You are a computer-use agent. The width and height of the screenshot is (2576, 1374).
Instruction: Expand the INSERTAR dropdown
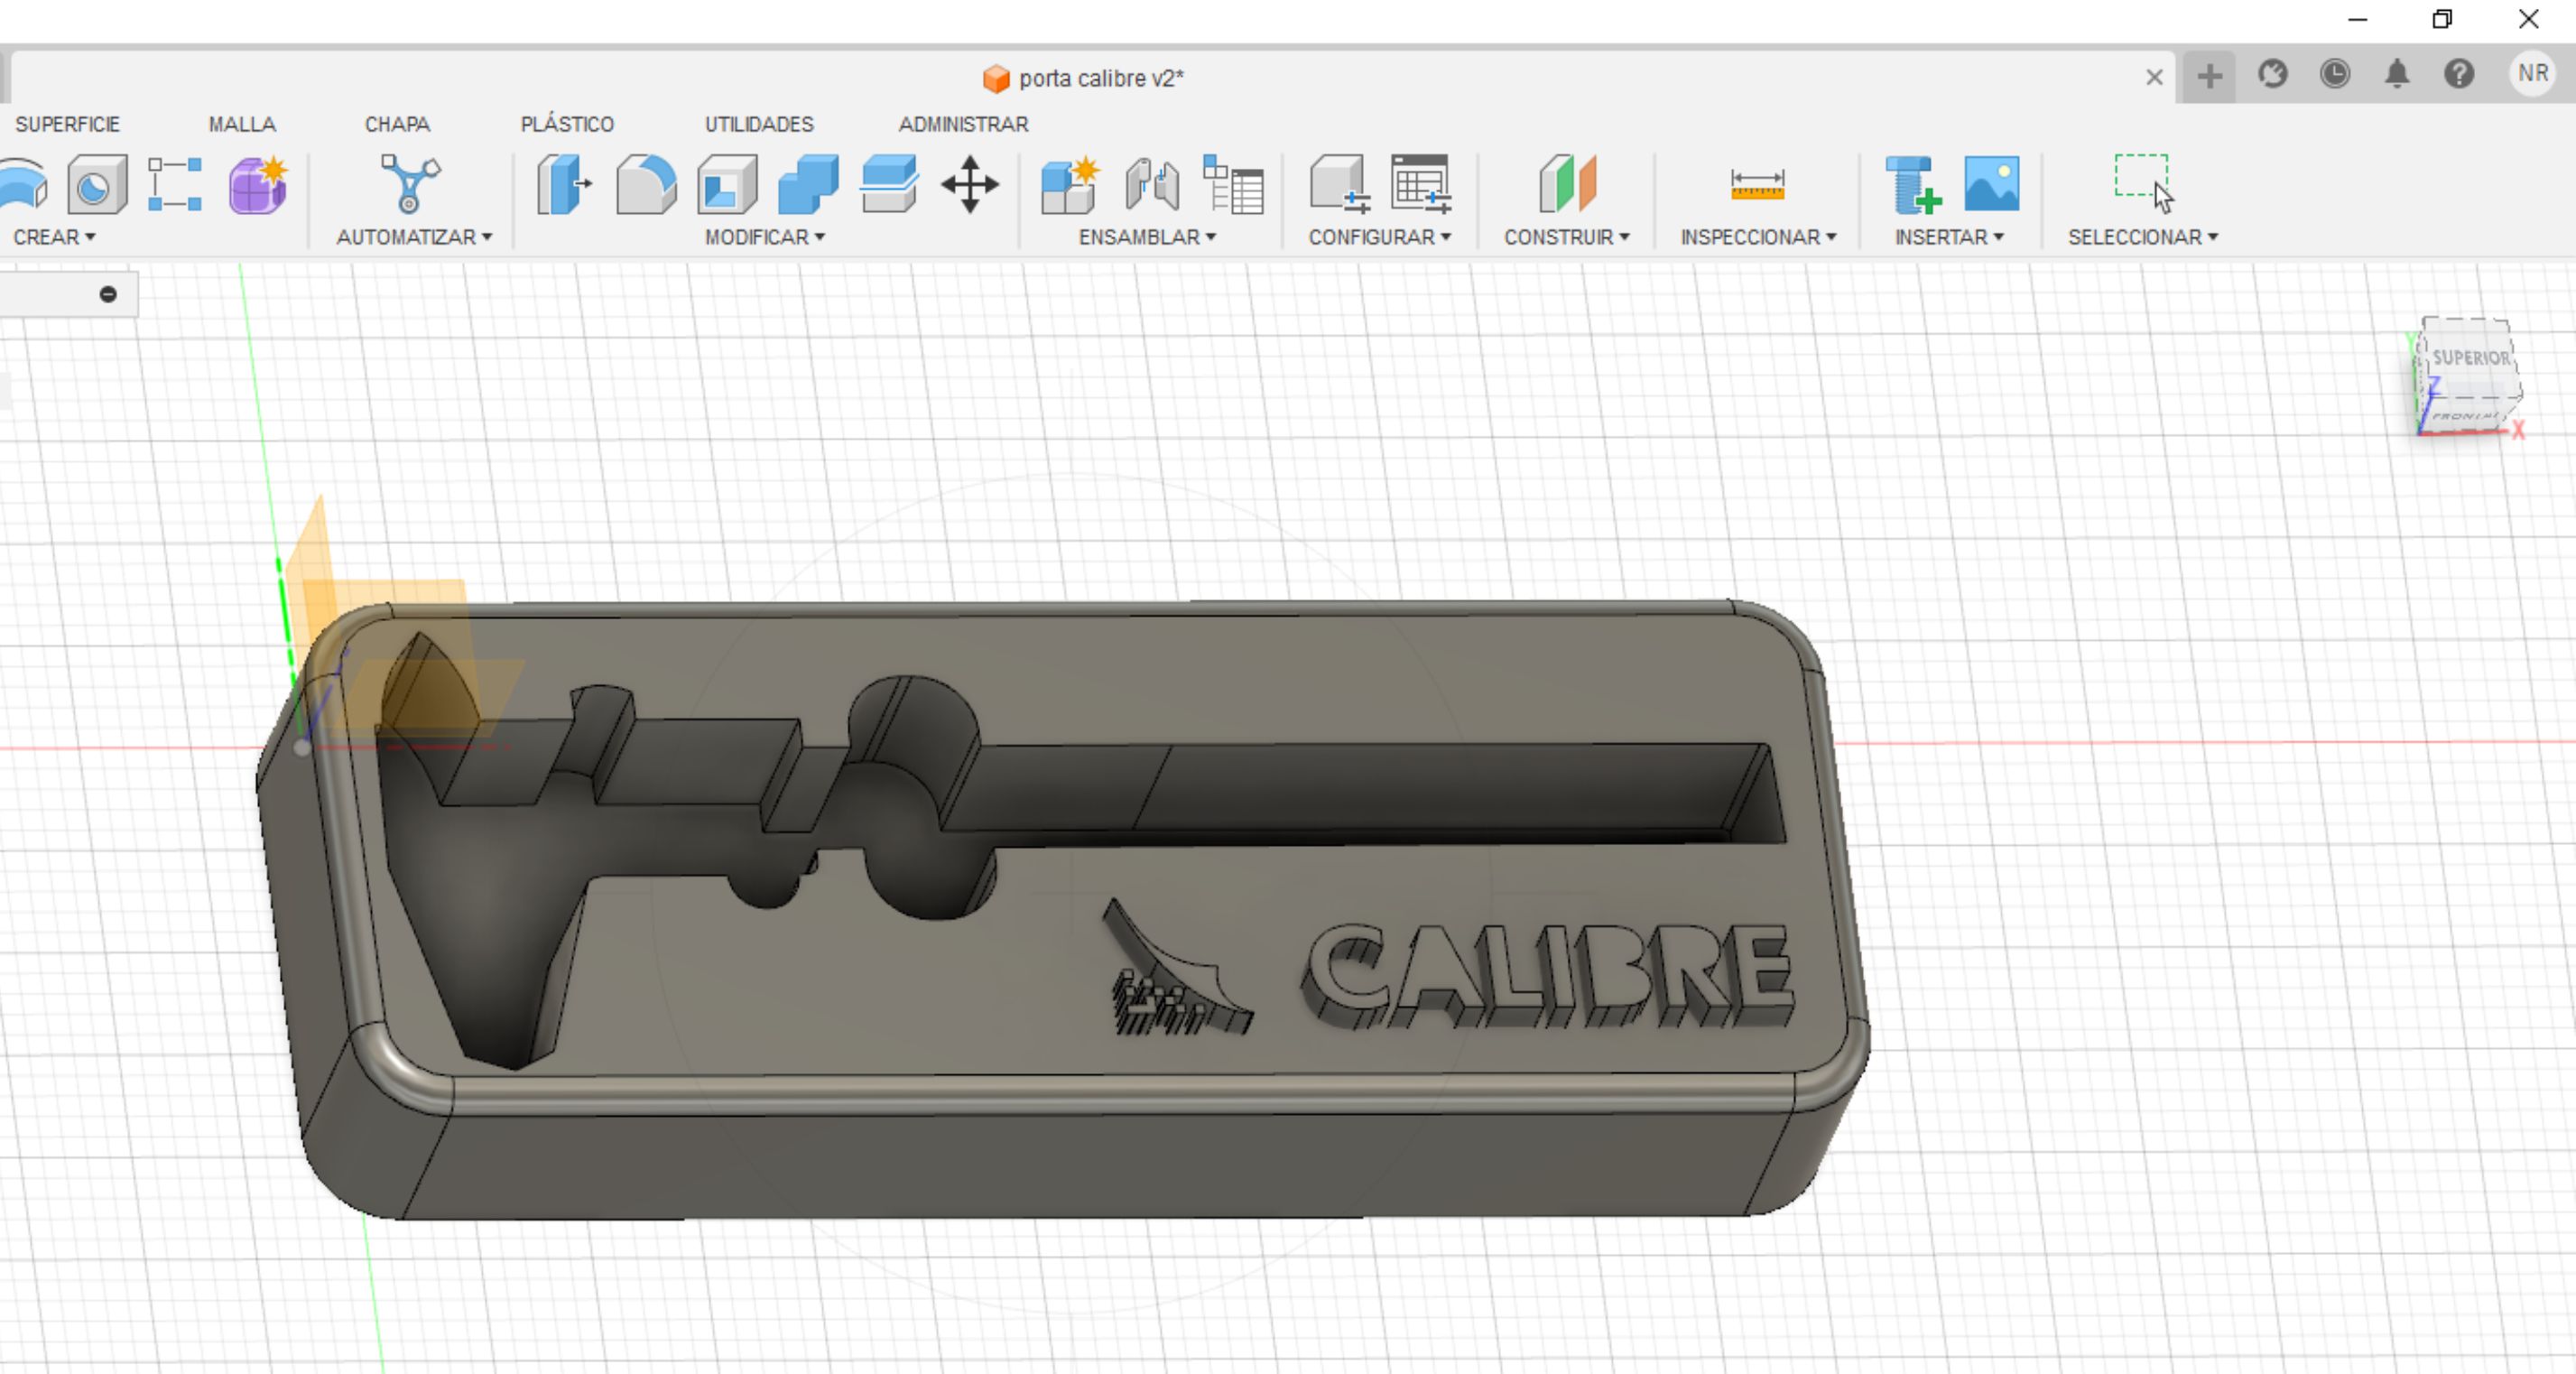coord(1949,237)
